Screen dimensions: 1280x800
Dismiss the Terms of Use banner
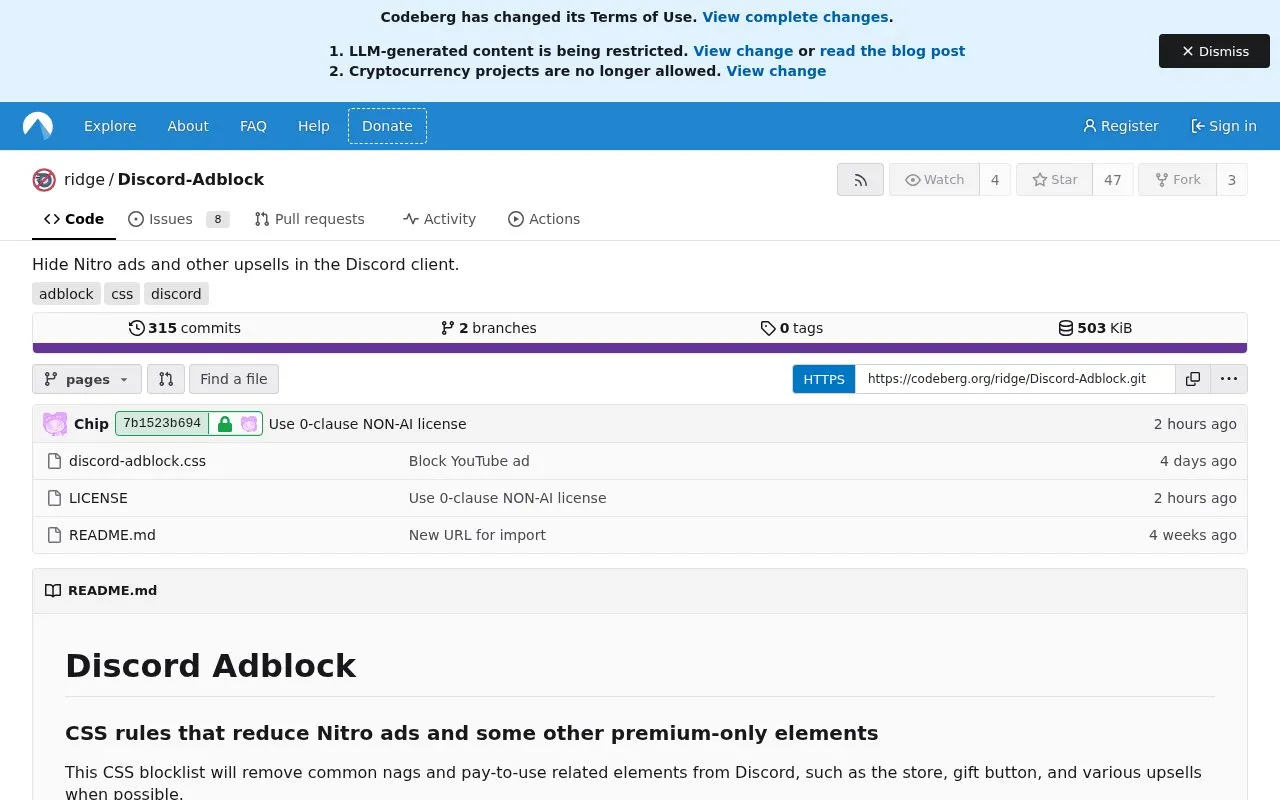pyautogui.click(x=1214, y=51)
